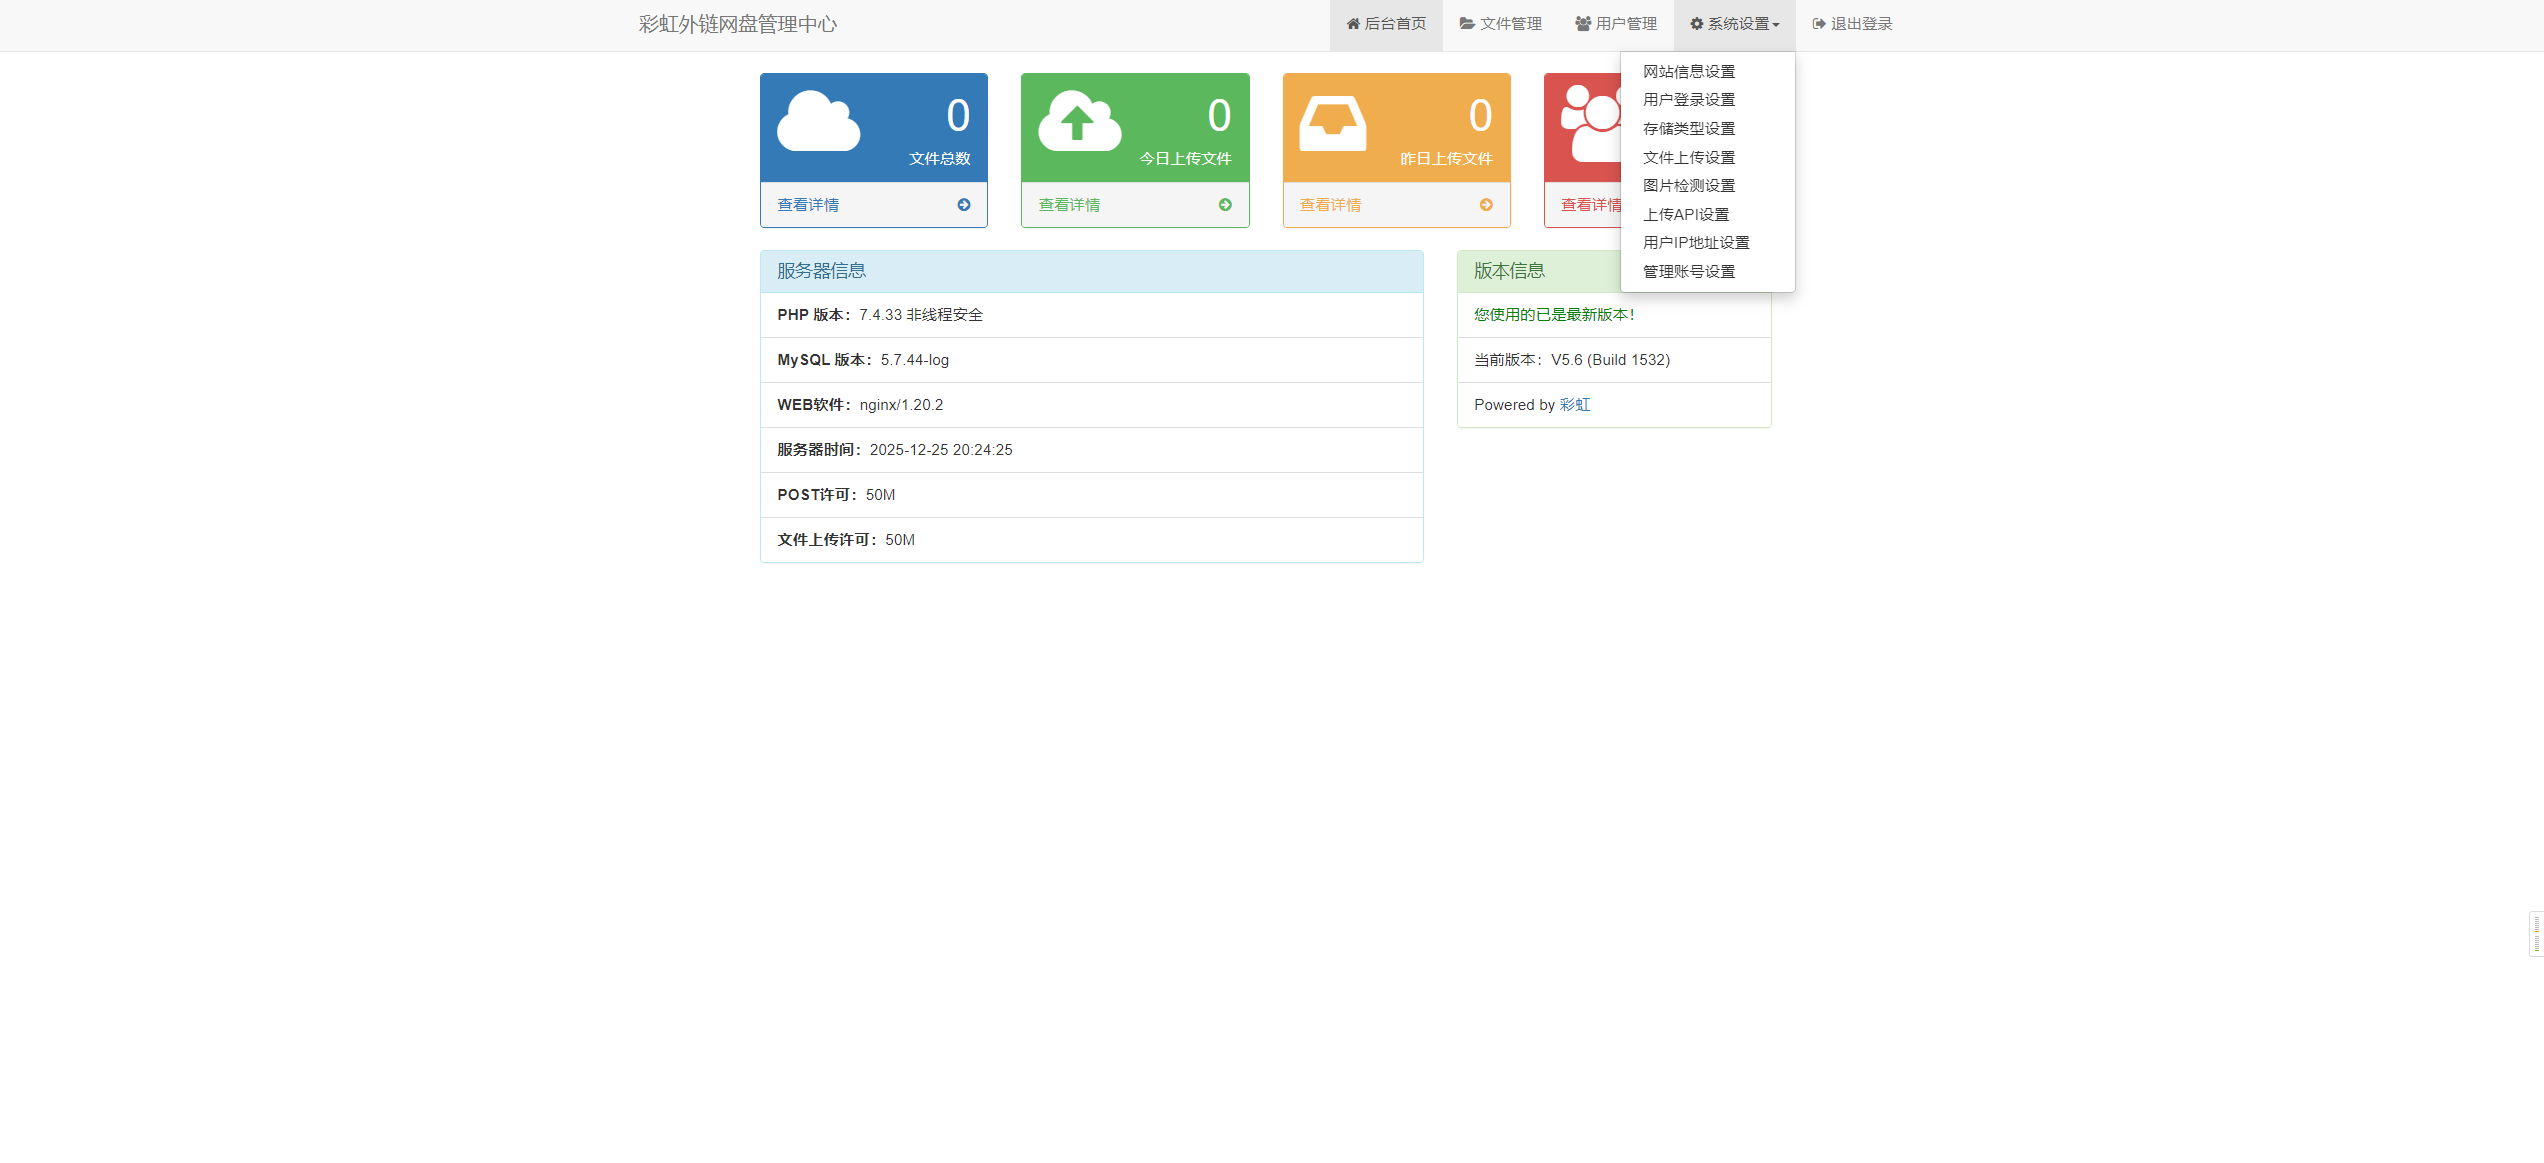The height and width of the screenshot is (1163, 2544).
Task: Open the 文件管理 navigation item
Action: click(1501, 24)
